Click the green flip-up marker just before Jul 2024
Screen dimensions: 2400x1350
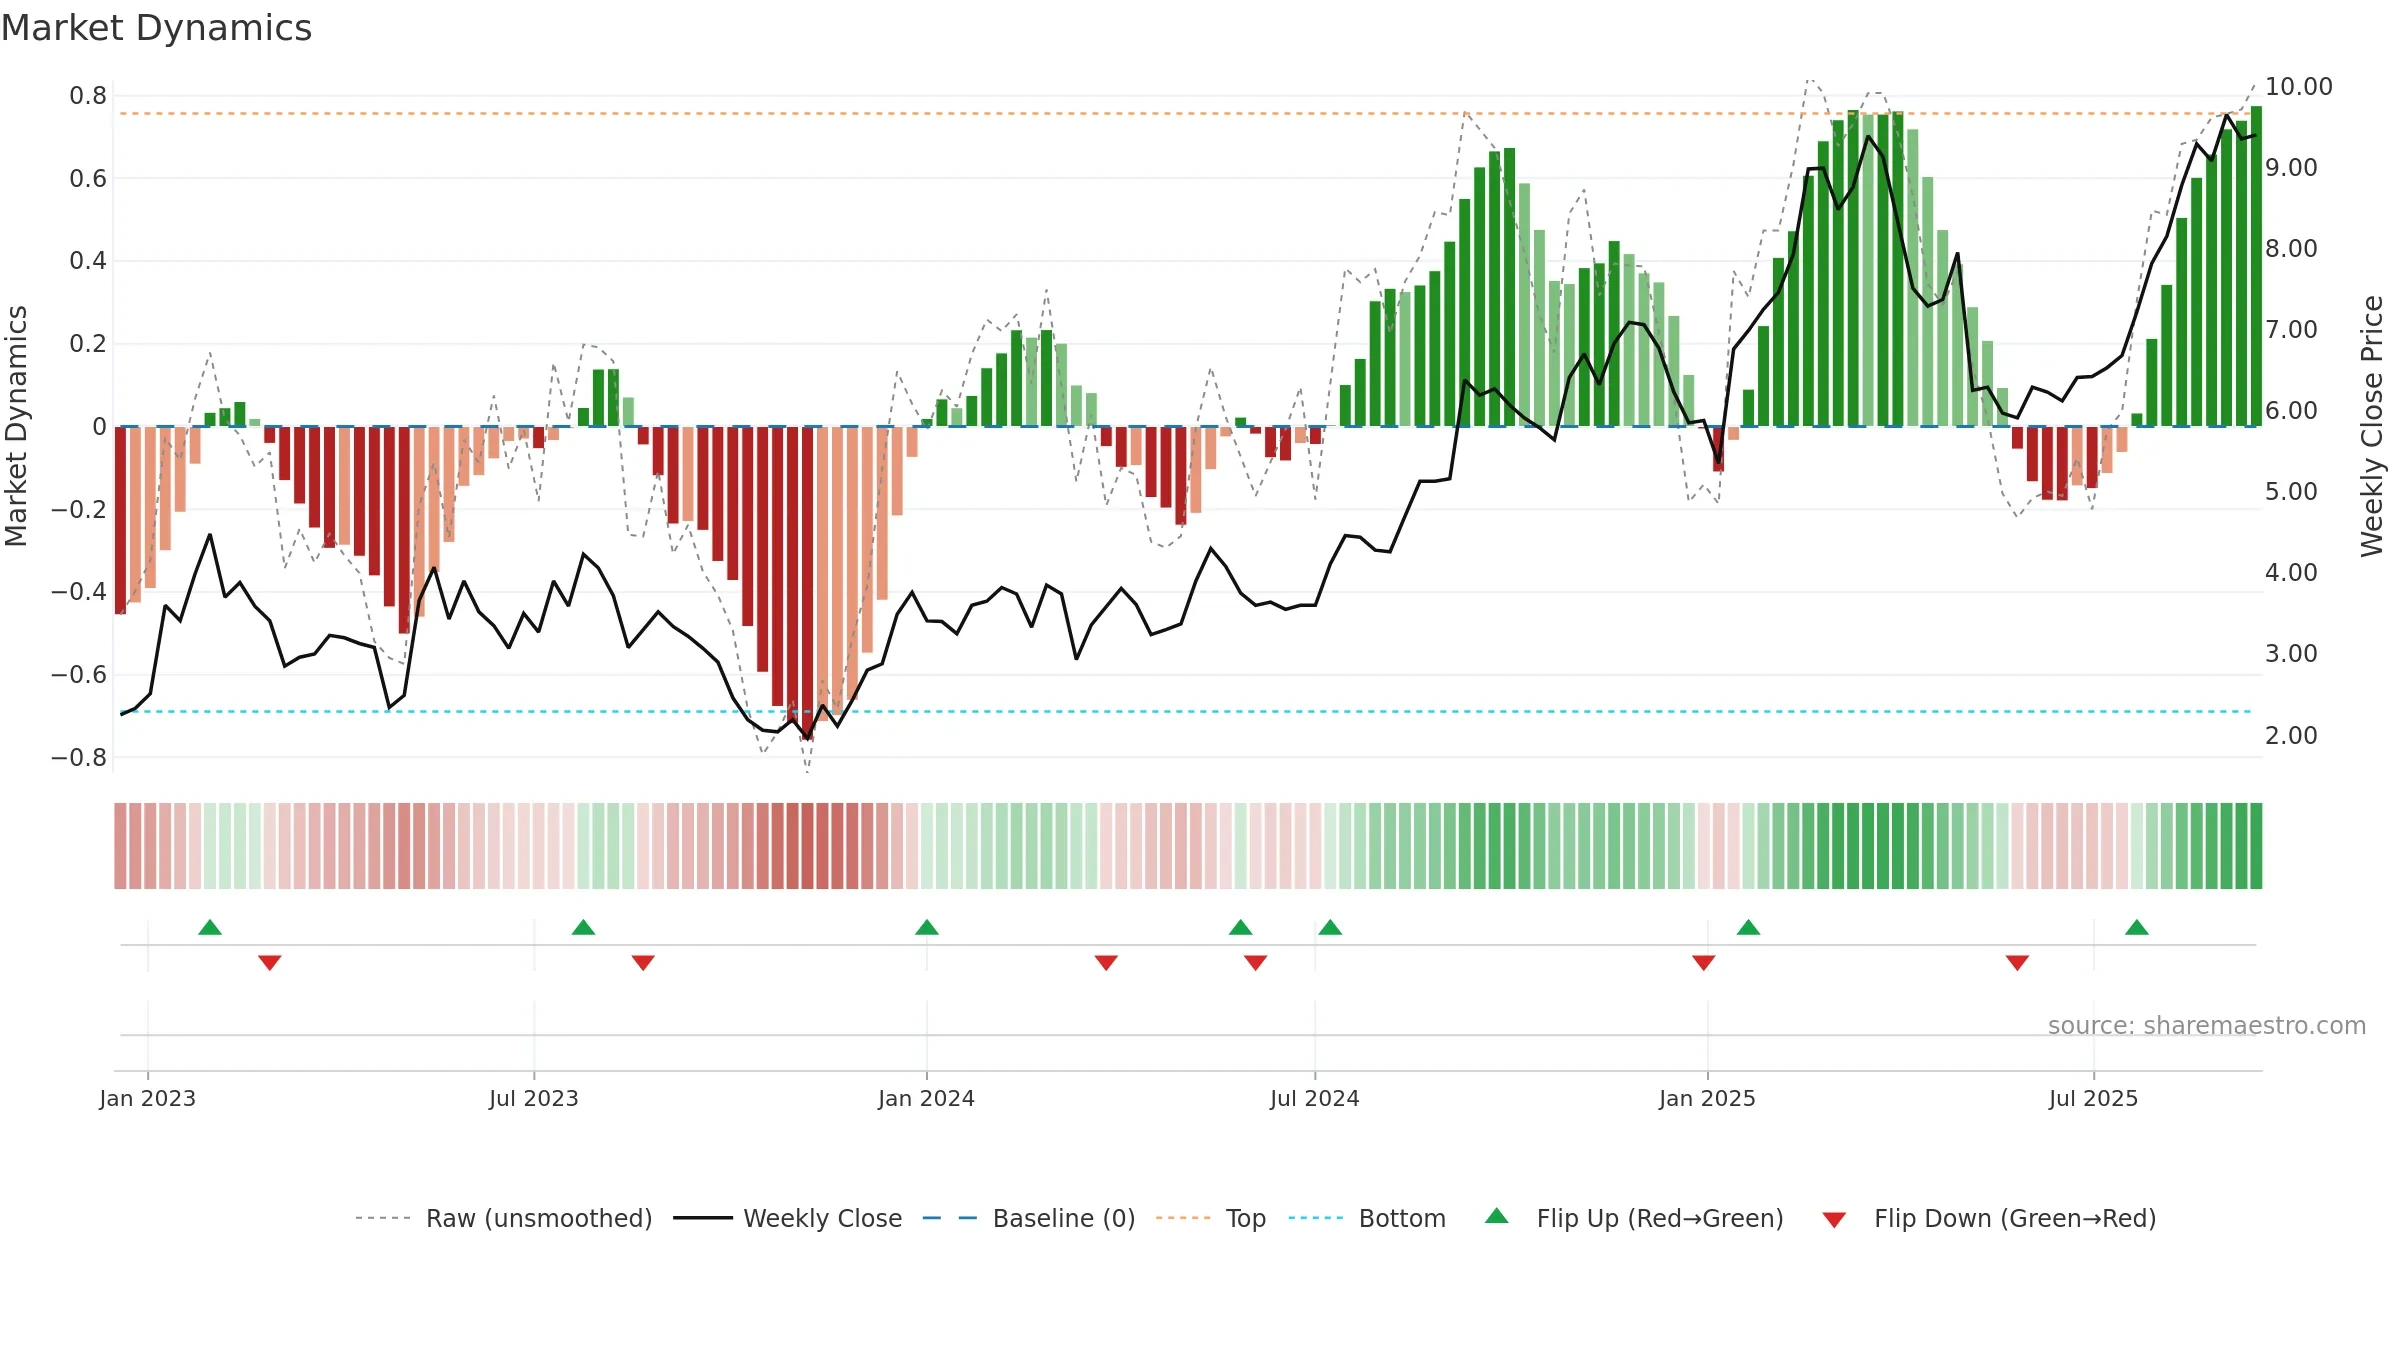[x=1241, y=927]
